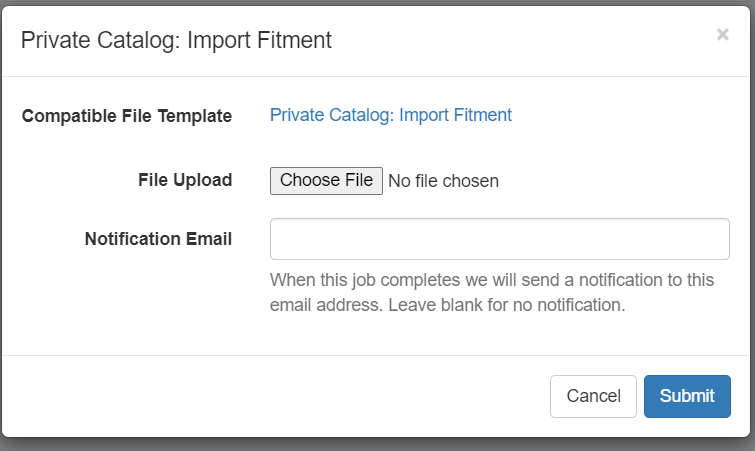Click the blank header area beside the title
755x451 pixels.
click(520, 40)
